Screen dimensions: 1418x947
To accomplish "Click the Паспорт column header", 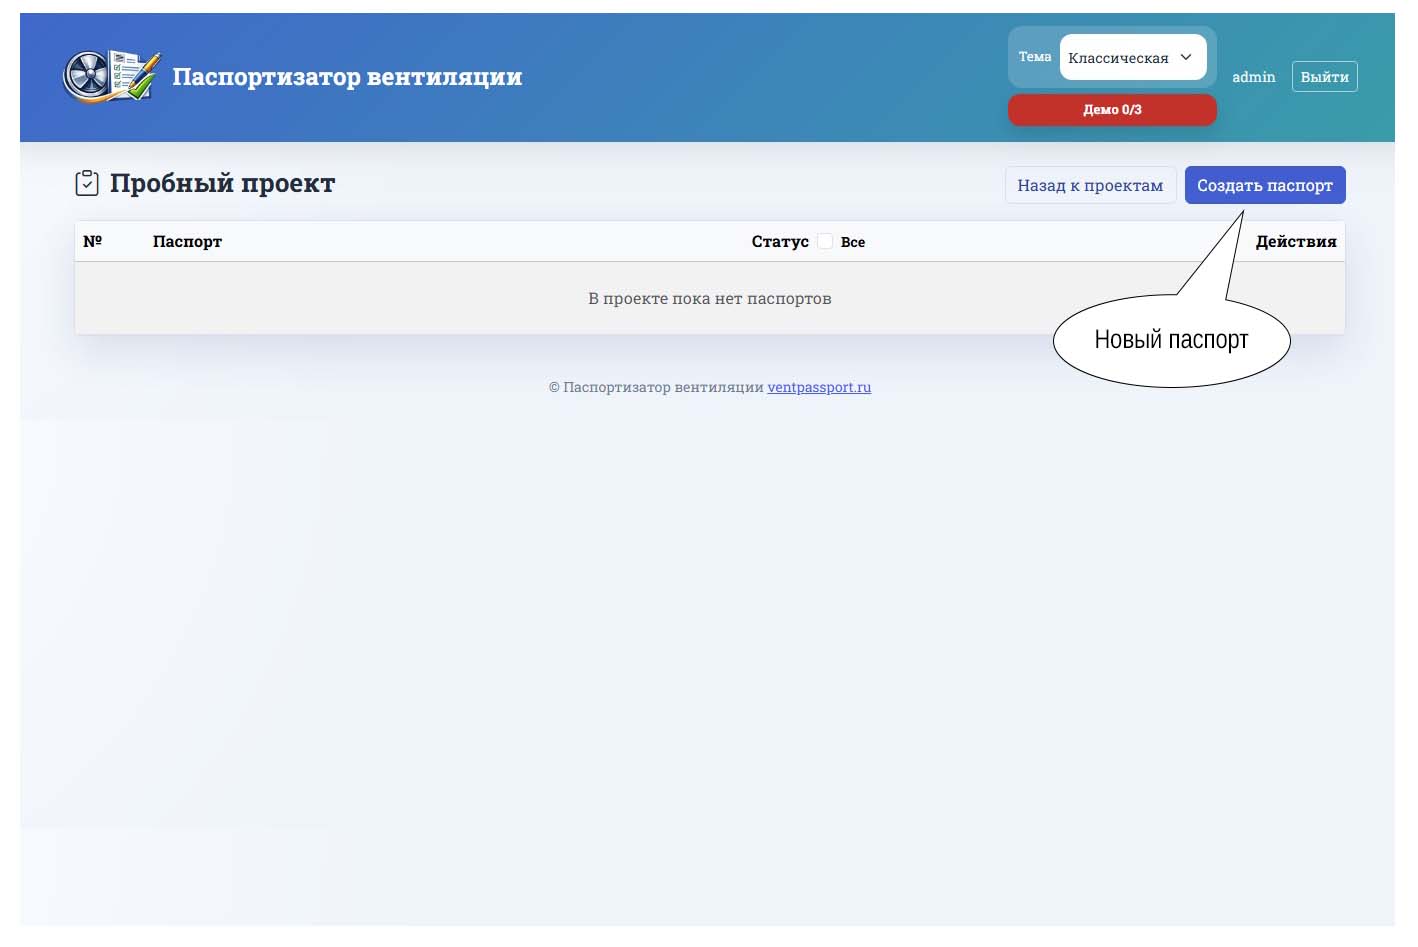I will point(187,241).
